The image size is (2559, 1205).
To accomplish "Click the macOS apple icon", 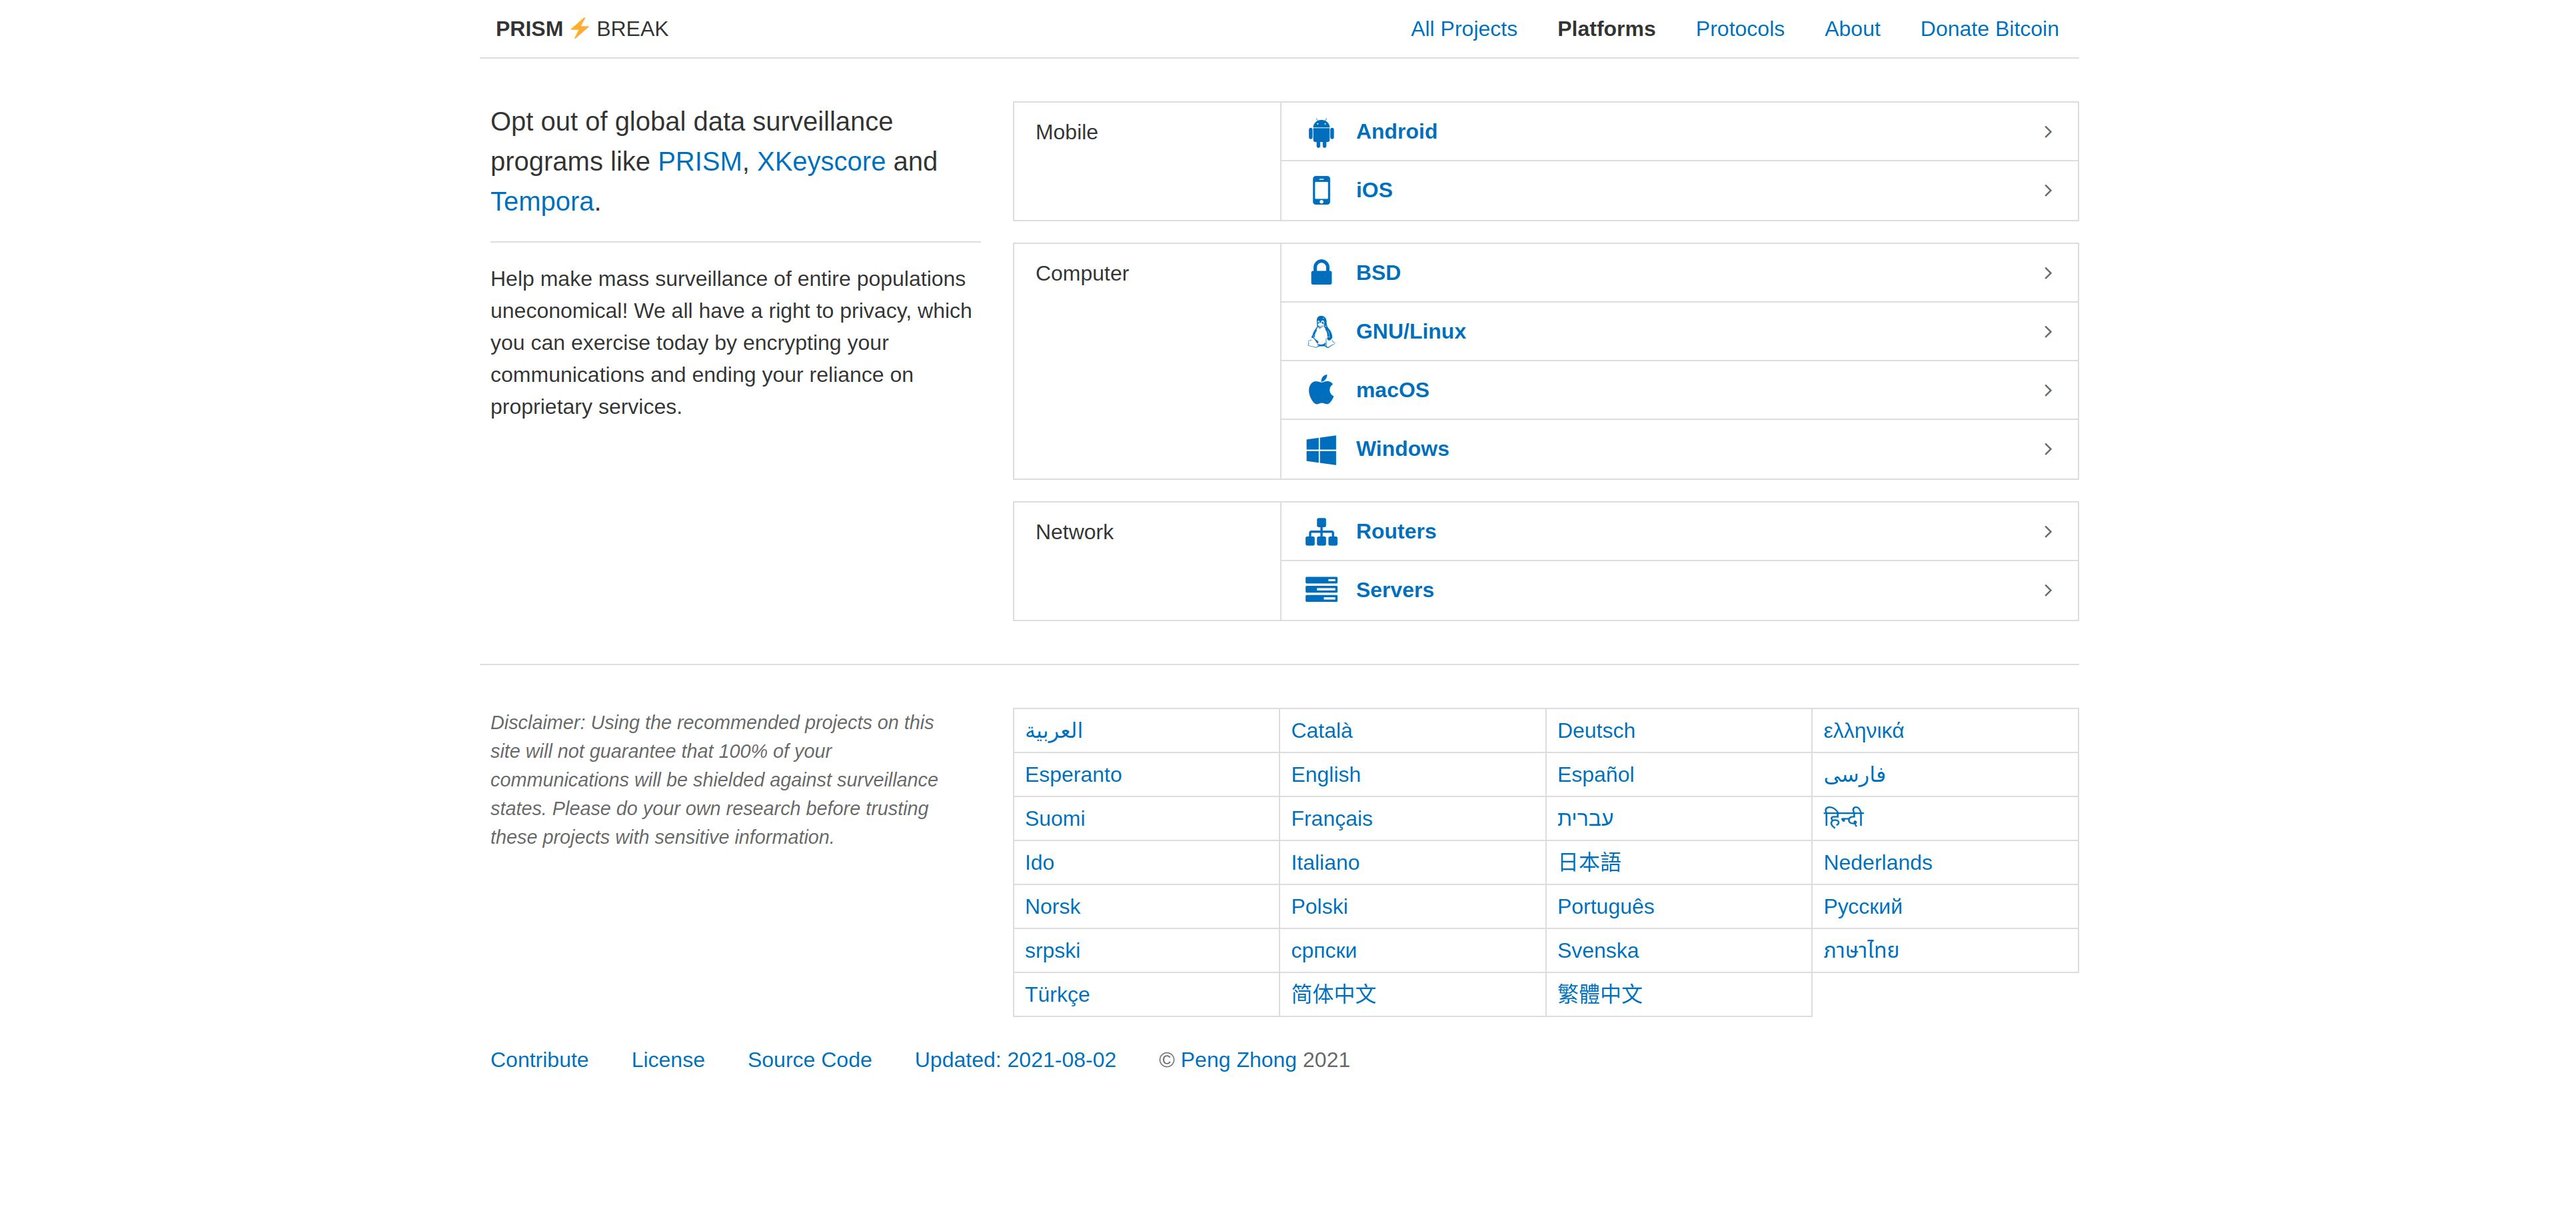I will click(x=1320, y=390).
